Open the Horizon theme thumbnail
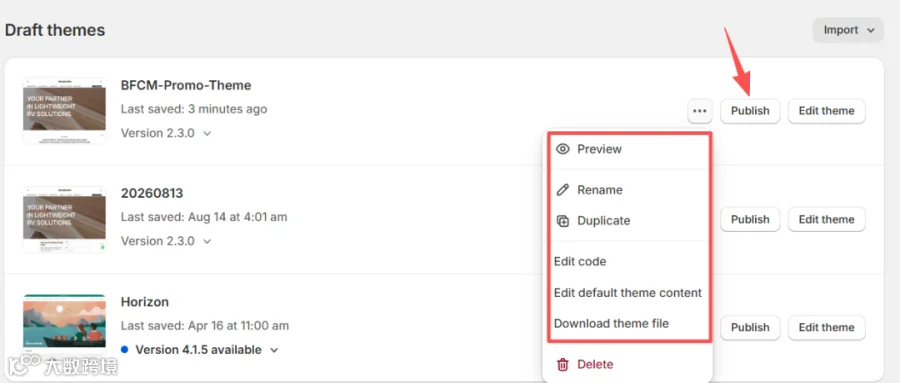Screen dimensions: 900x383 pyautogui.click(x=64, y=327)
